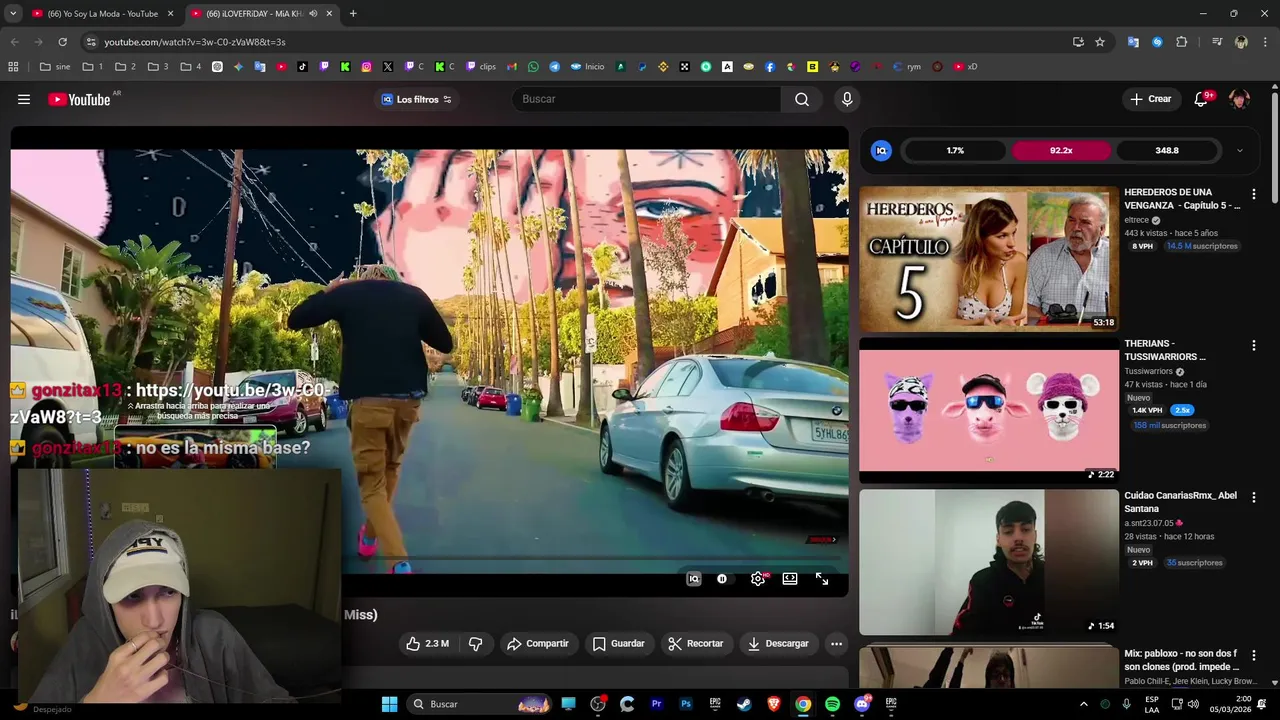Open the tab search dropdown arrow

pos(13,14)
